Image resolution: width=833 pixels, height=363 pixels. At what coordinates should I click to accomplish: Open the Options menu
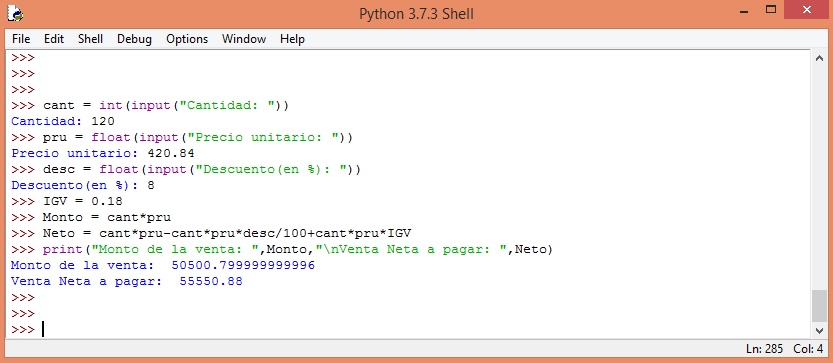point(187,39)
